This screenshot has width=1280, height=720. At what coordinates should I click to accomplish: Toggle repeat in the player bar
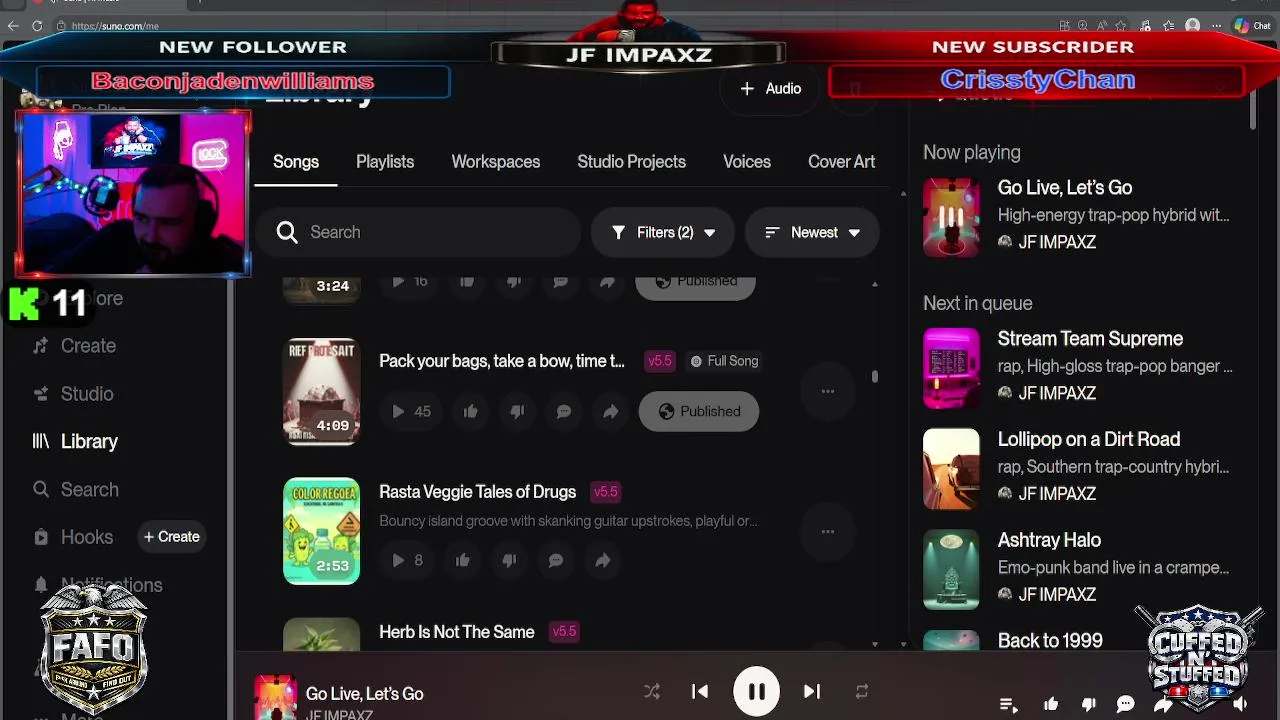coord(861,691)
